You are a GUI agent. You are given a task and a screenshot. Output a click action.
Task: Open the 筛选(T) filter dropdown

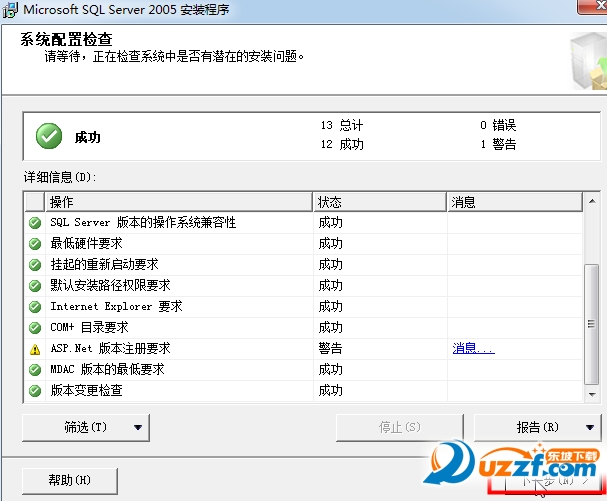(86, 427)
